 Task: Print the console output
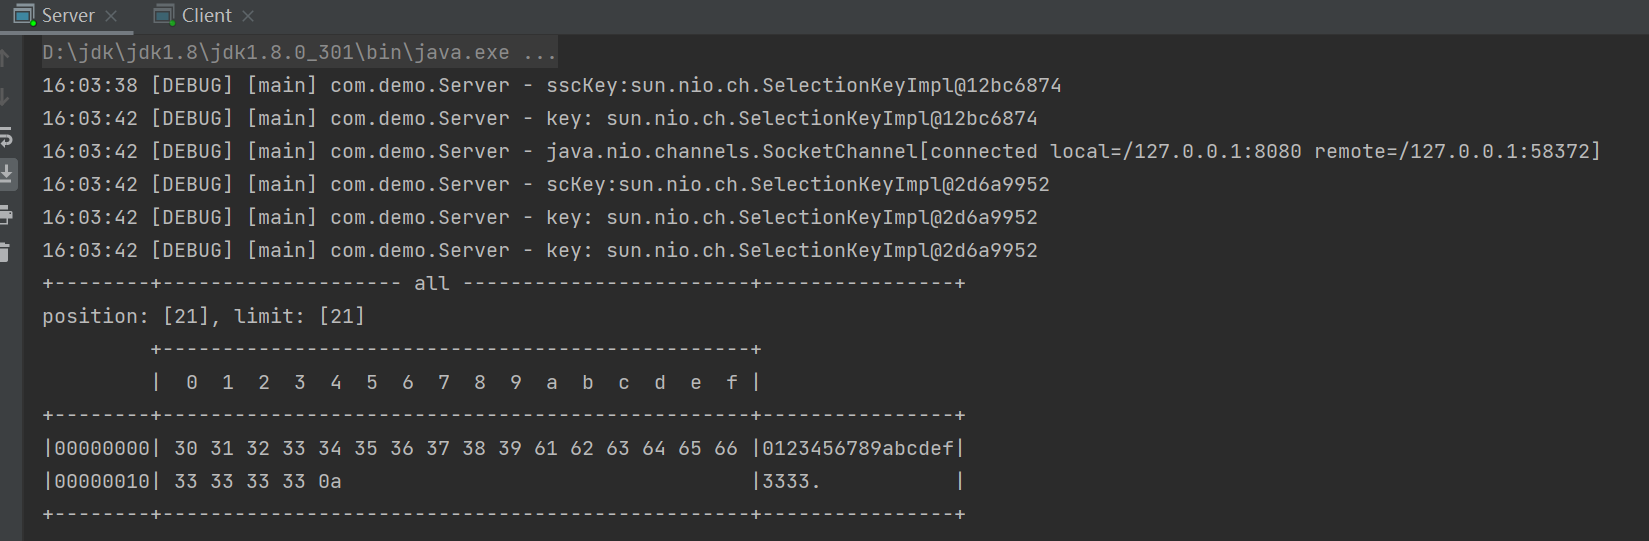click(6, 214)
